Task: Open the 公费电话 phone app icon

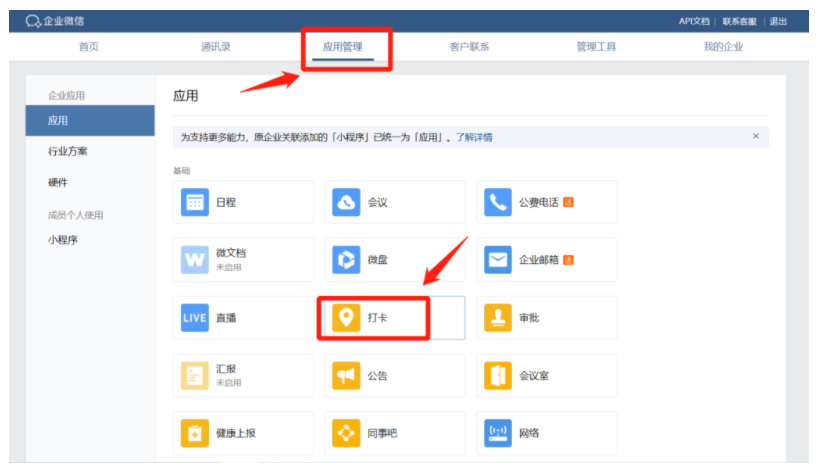Action: (x=497, y=202)
